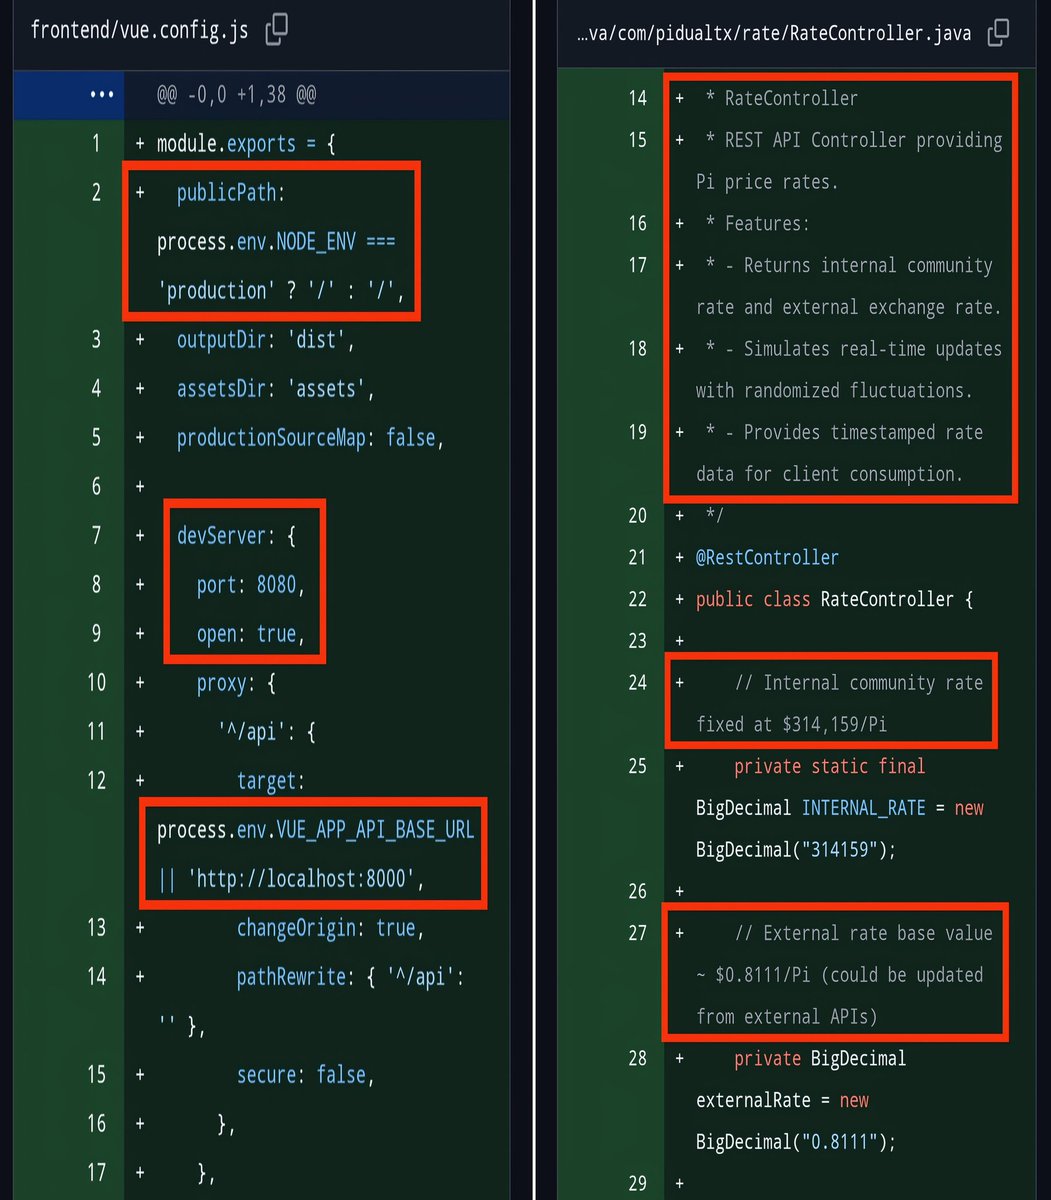Copy the RateController.java file path
Image resolution: width=1051 pixels, height=1200 pixels.
click(x=998, y=33)
